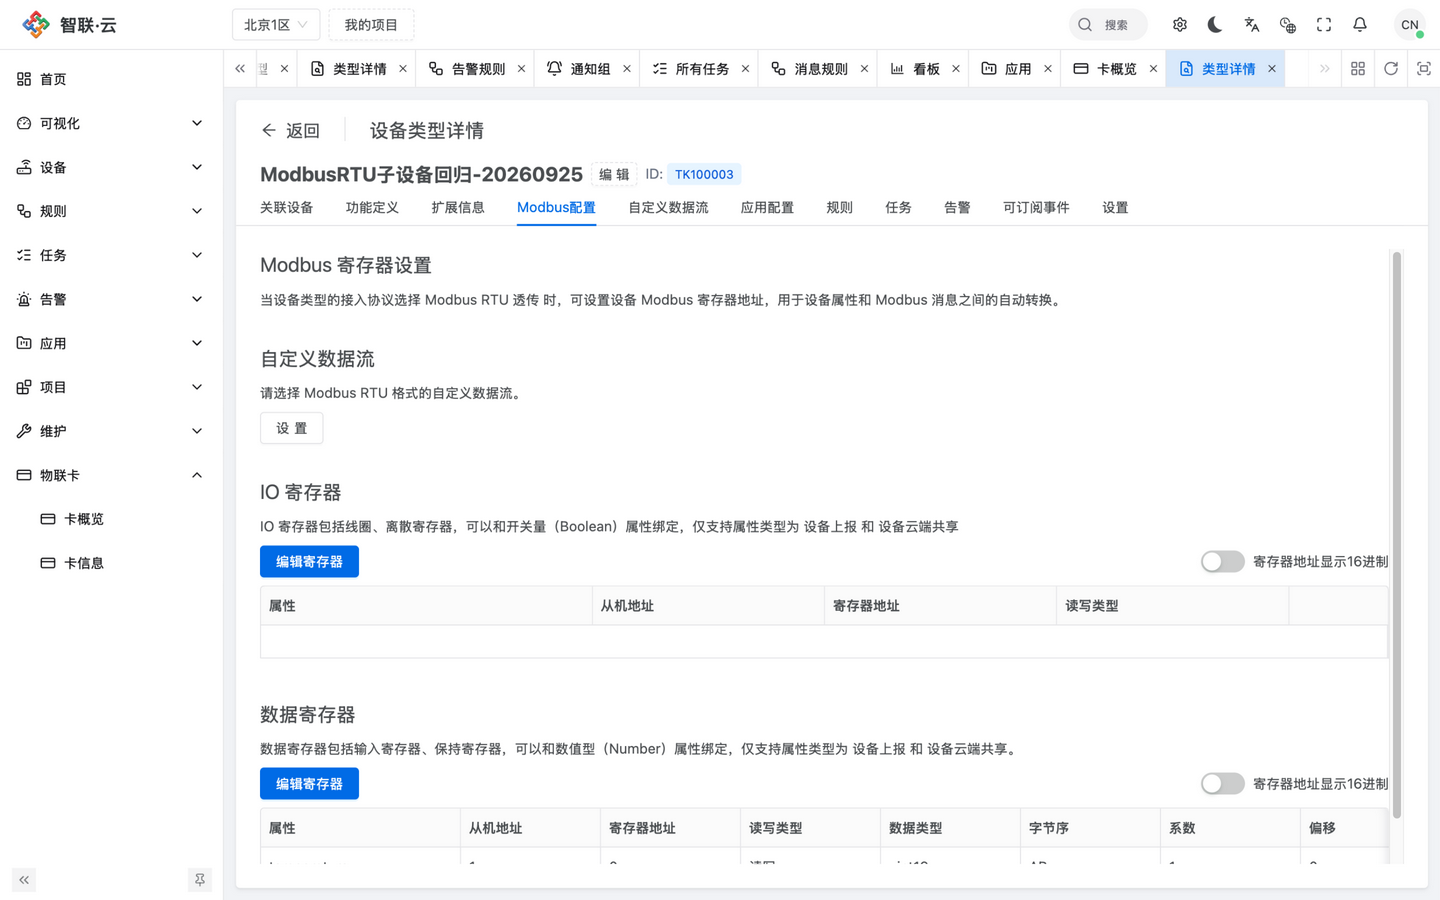Open the 北京1区 region dropdown
1440x900 pixels.
click(276, 25)
